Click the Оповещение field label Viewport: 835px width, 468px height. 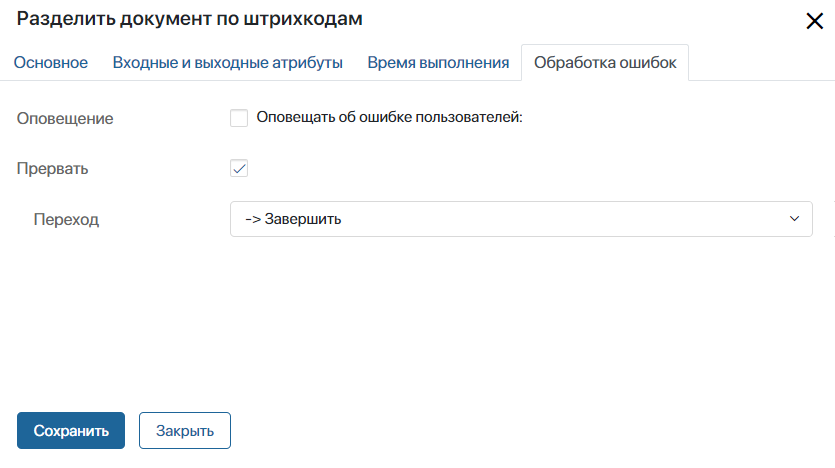click(65, 118)
